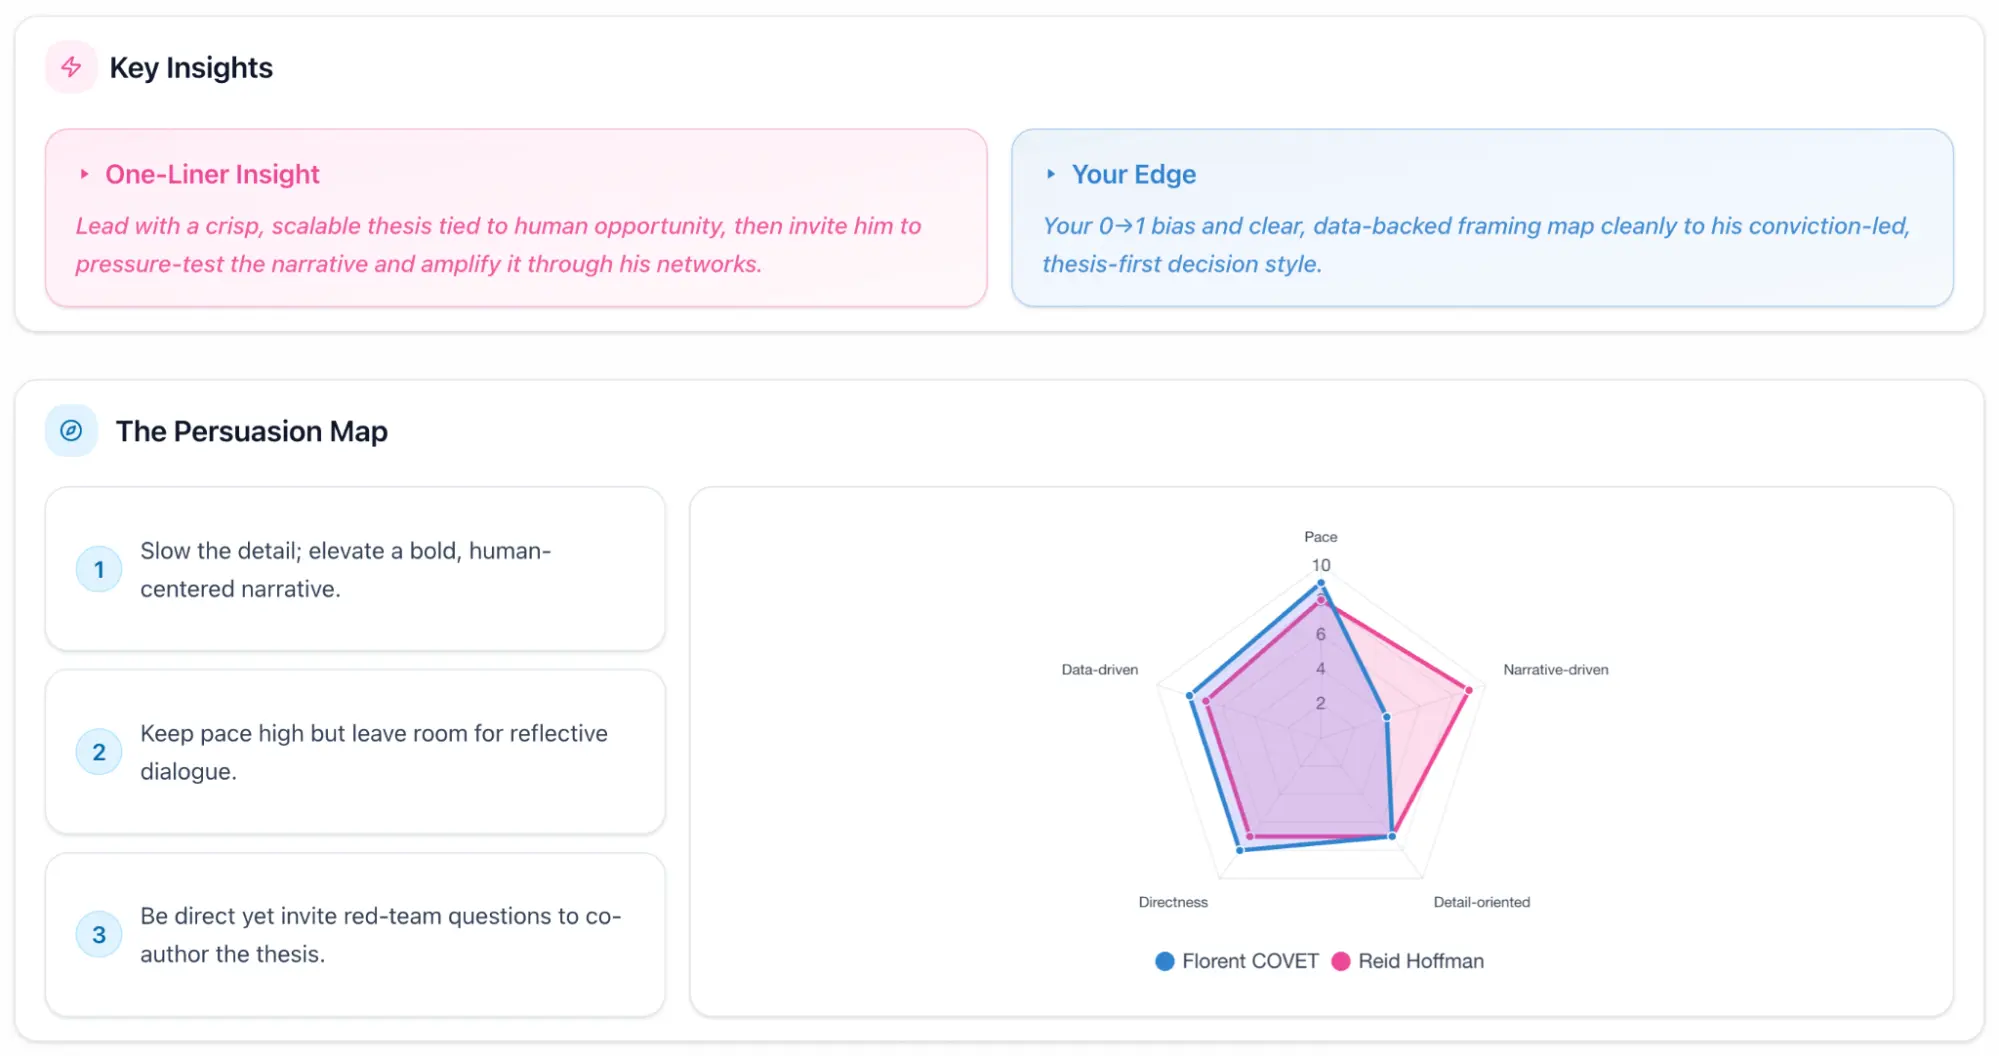Click the Data-driven axis label
This screenshot has width=1999, height=1057.
tap(1099, 670)
